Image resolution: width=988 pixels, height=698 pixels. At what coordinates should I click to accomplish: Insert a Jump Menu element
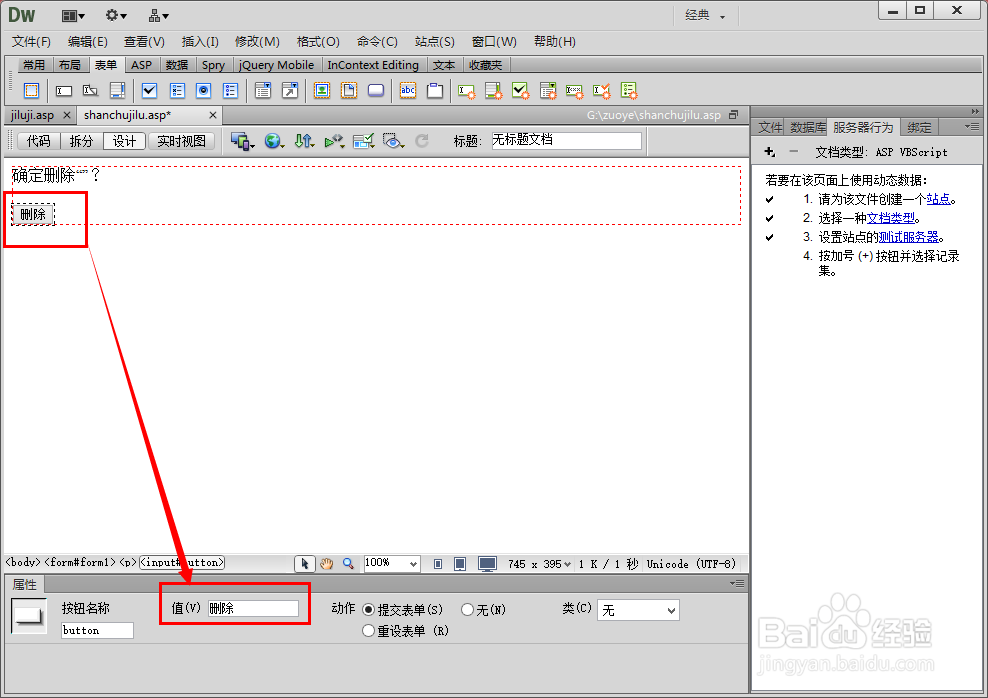click(290, 91)
